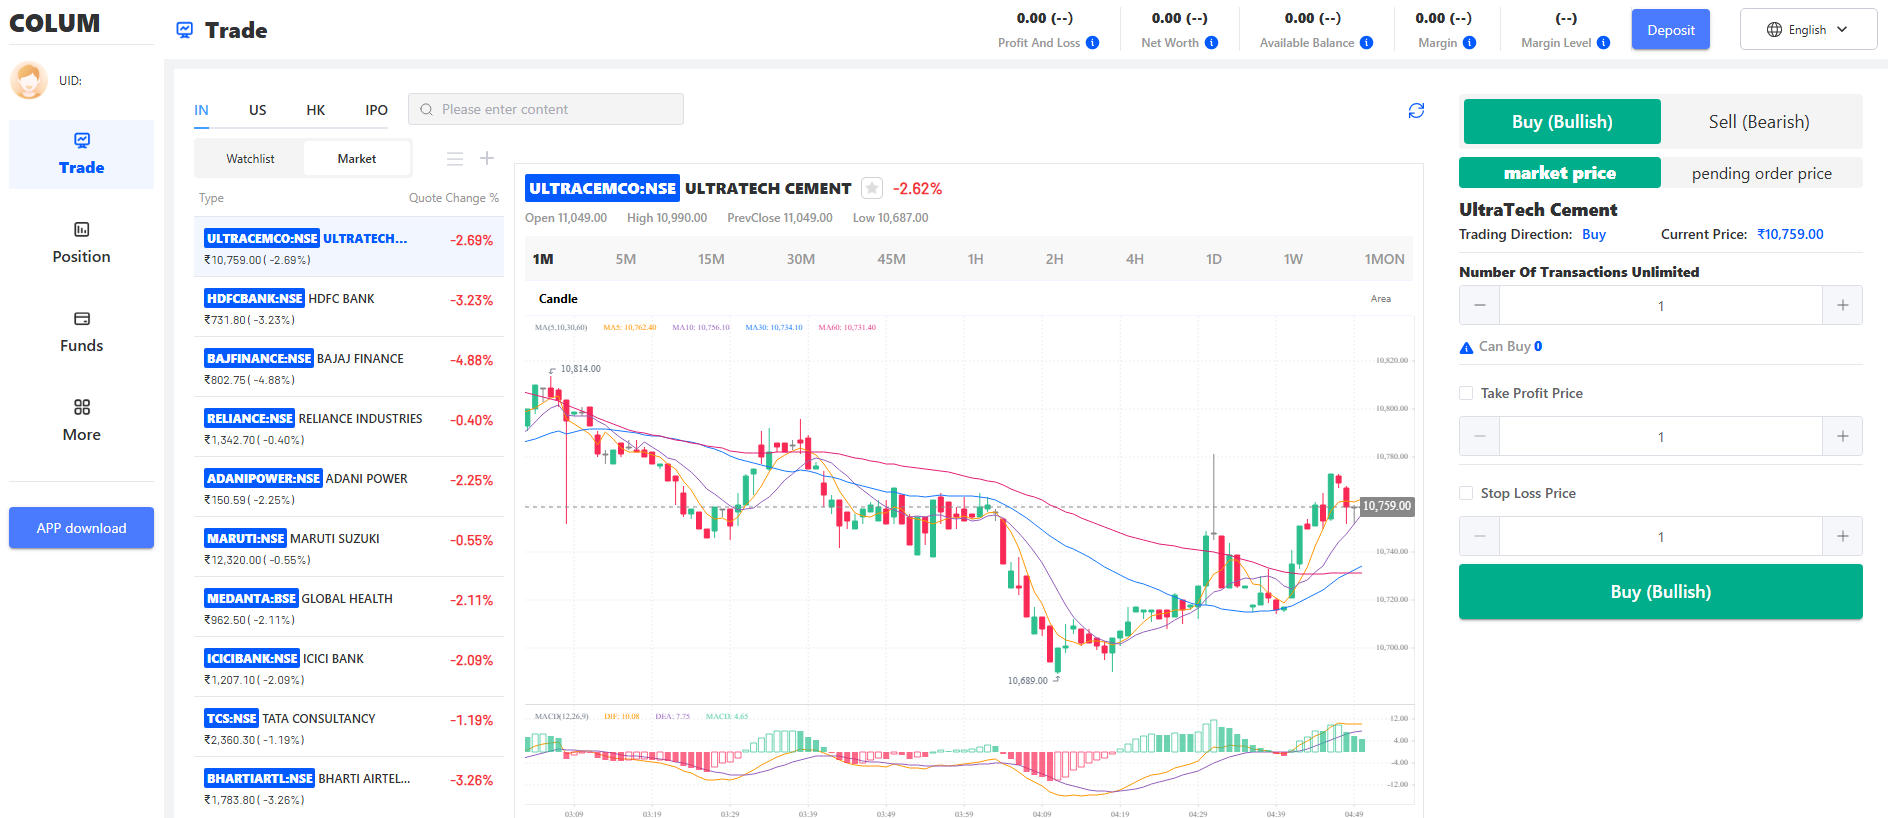Select Candle chart type

558,299
